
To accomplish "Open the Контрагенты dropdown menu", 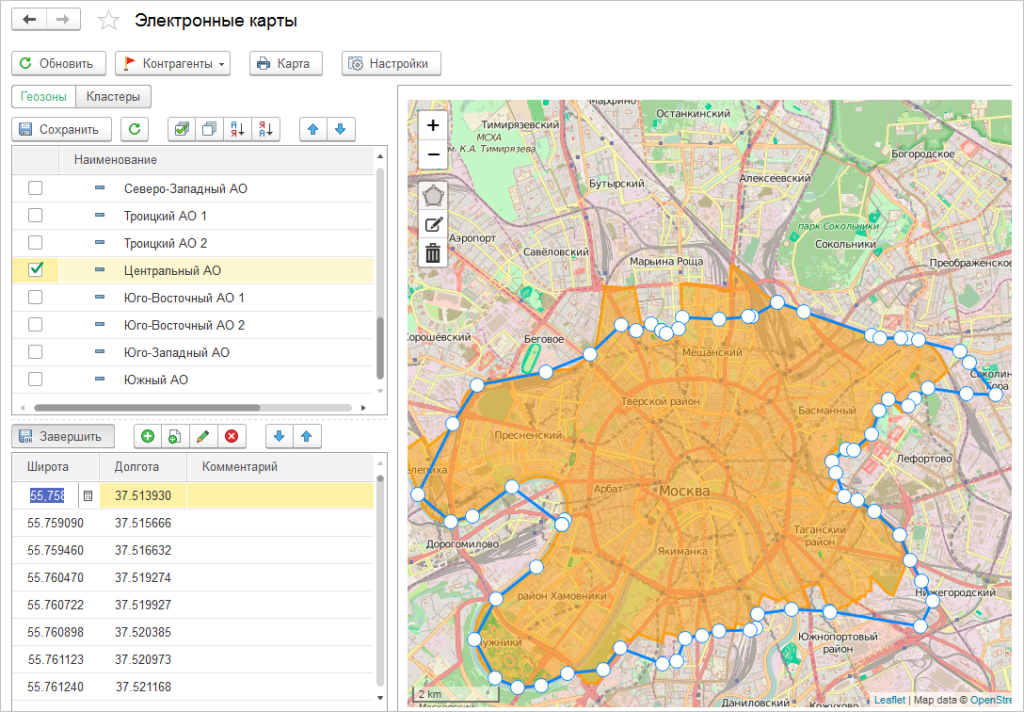I will (x=173, y=63).
